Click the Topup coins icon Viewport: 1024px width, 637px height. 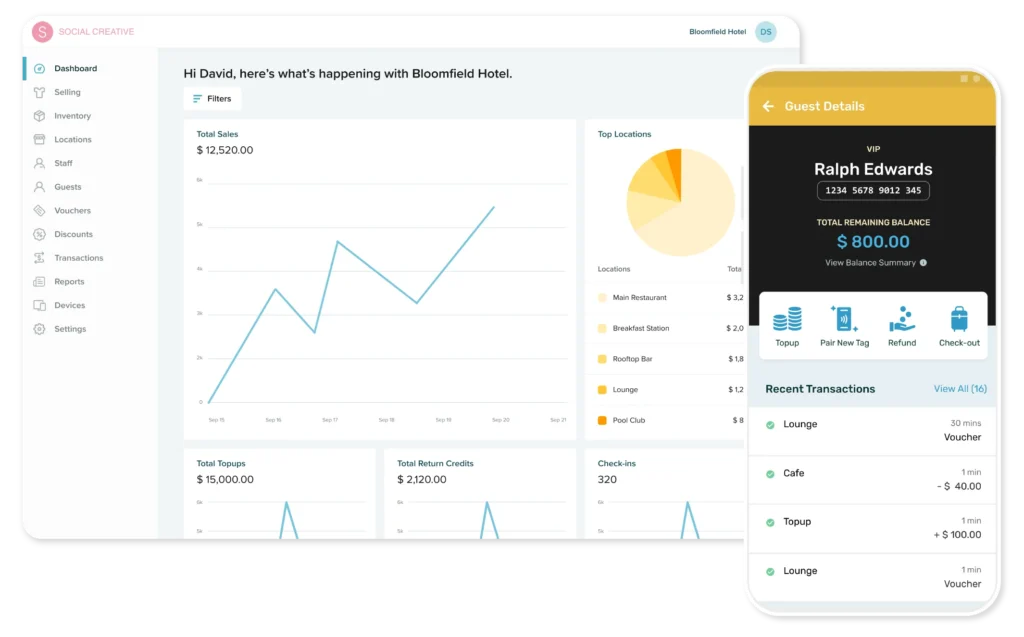click(787, 320)
